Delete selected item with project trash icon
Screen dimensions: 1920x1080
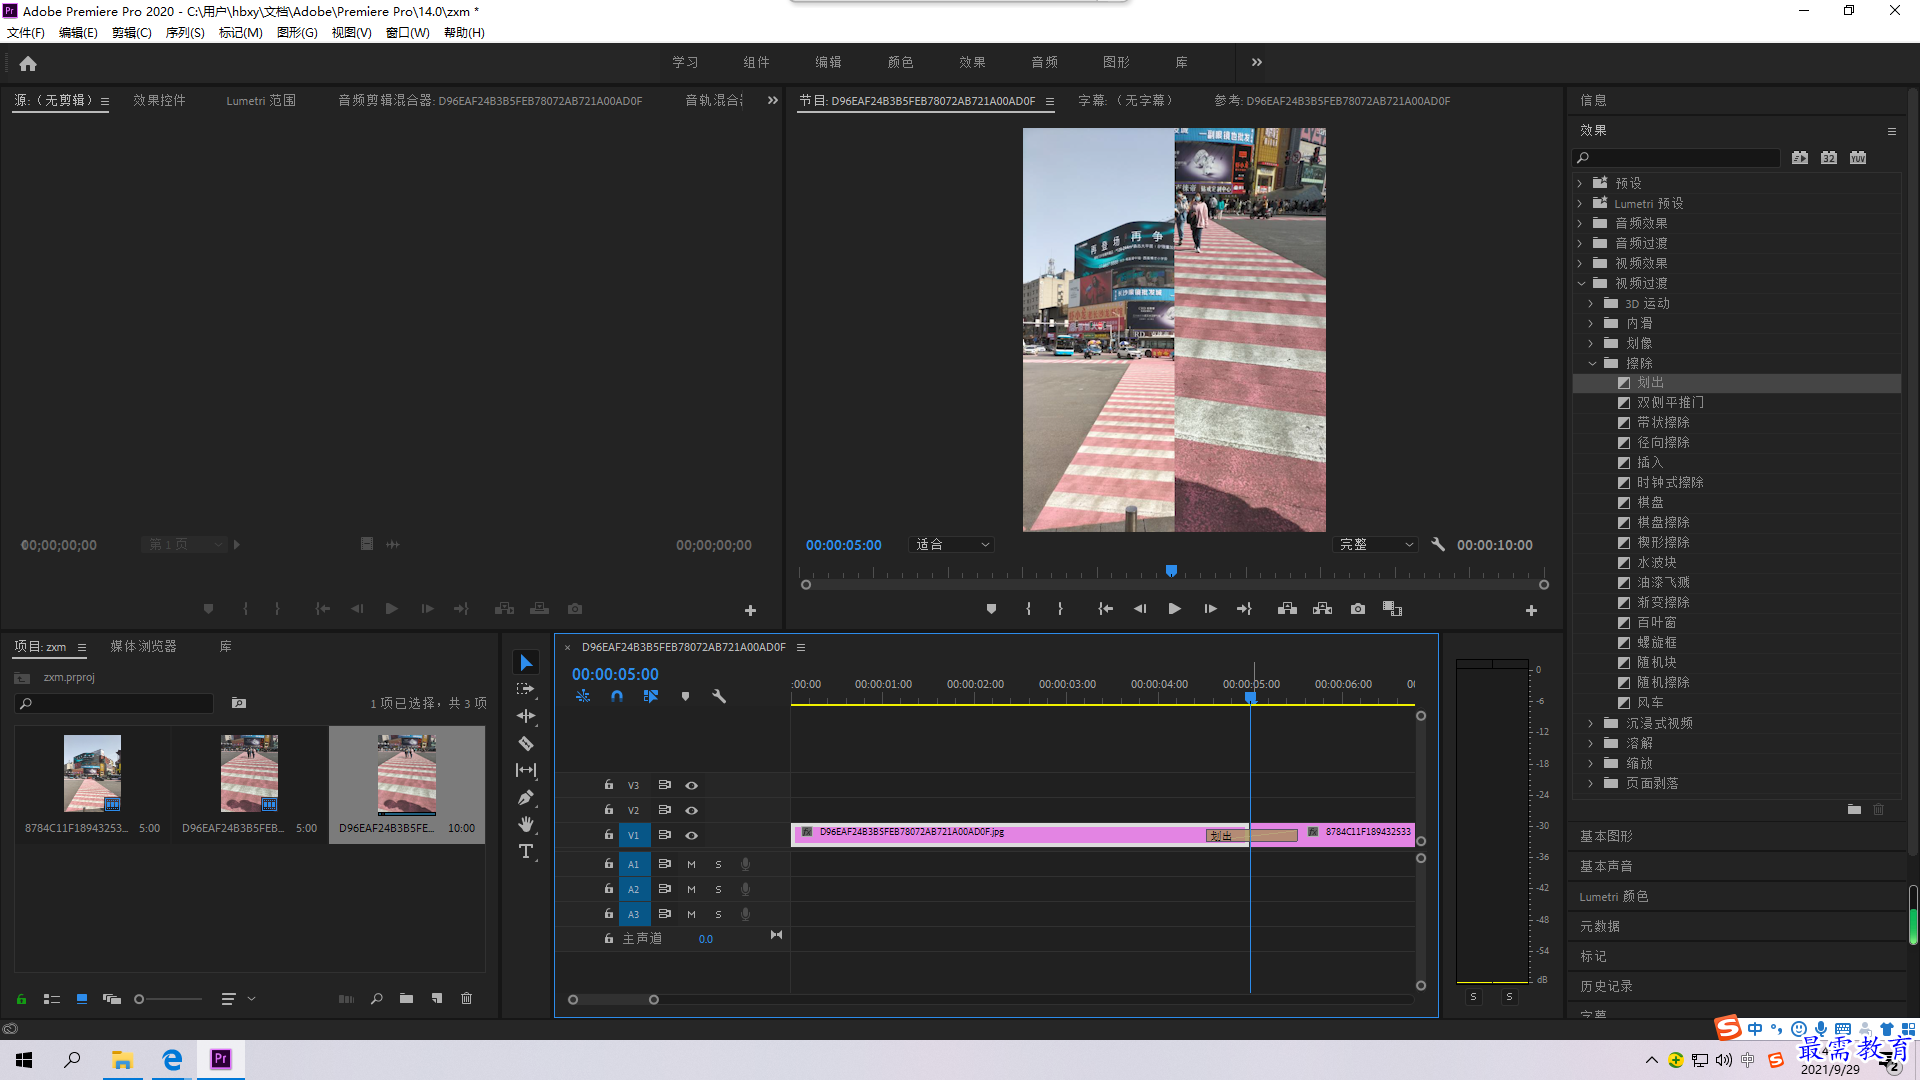click(x=466, y=998)
